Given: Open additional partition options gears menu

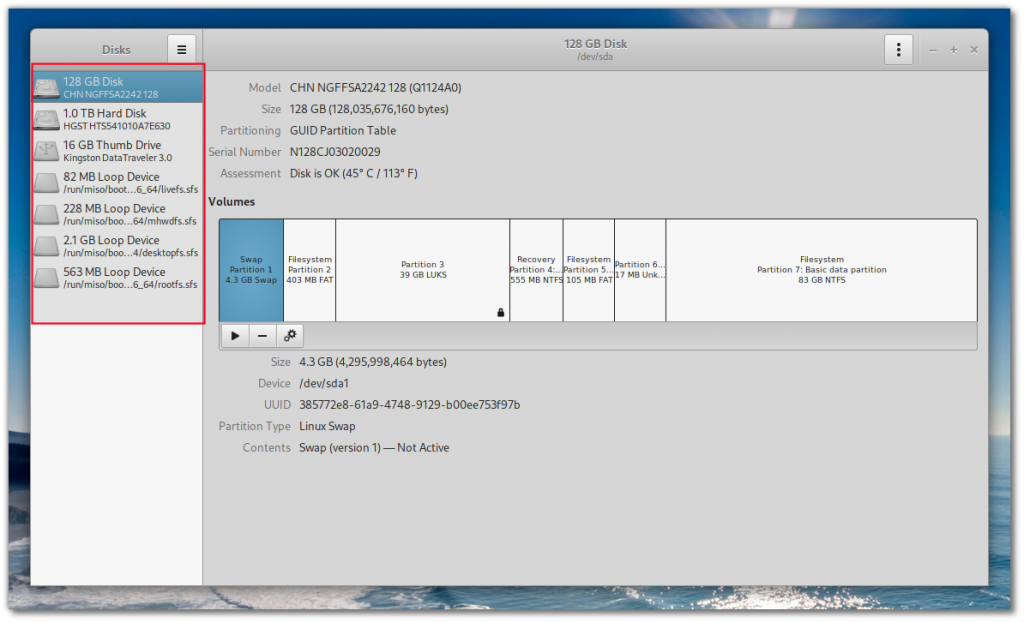Looking at the screenshot, I should (290, 336).
